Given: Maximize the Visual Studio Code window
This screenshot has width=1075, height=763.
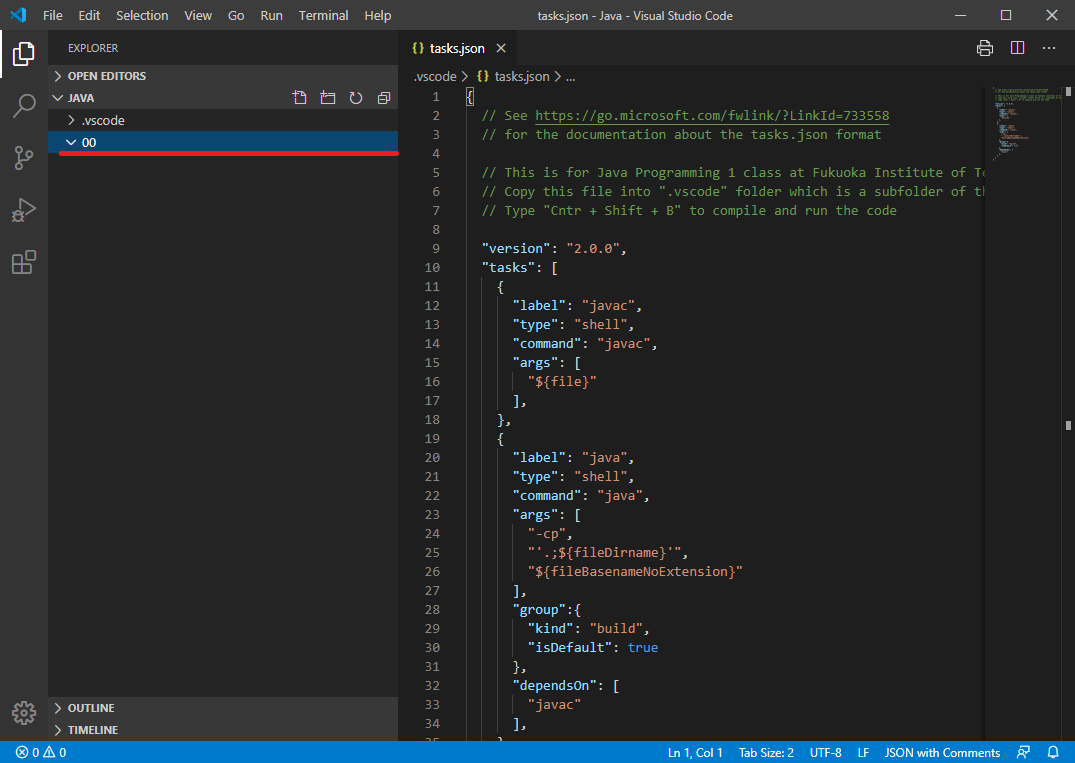Looking at the screenshot, I should (x=1006, y=15).
